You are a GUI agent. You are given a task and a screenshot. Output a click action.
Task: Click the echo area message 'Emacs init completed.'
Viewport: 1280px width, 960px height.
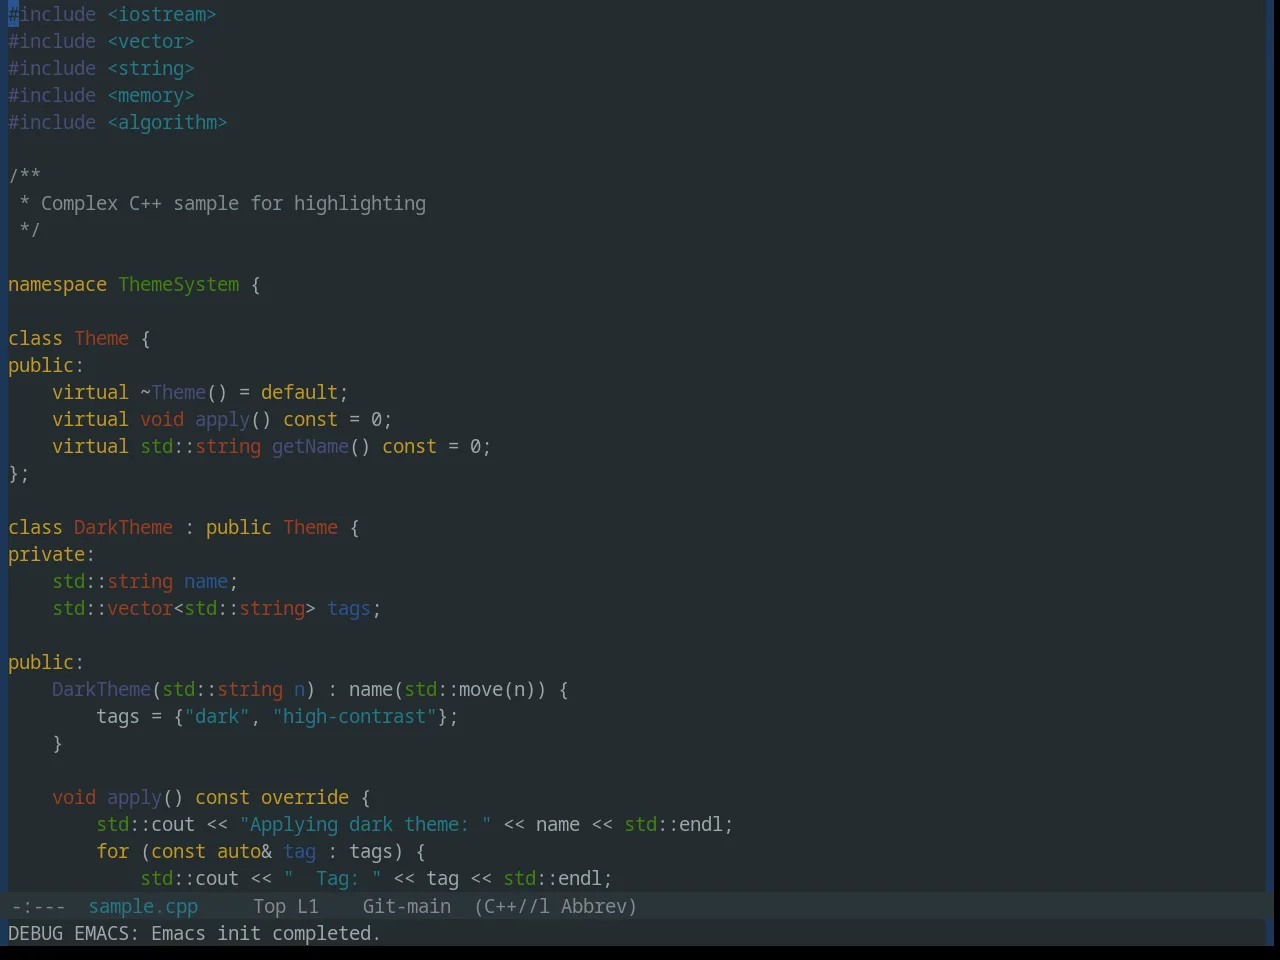click(x=266, y=933)
